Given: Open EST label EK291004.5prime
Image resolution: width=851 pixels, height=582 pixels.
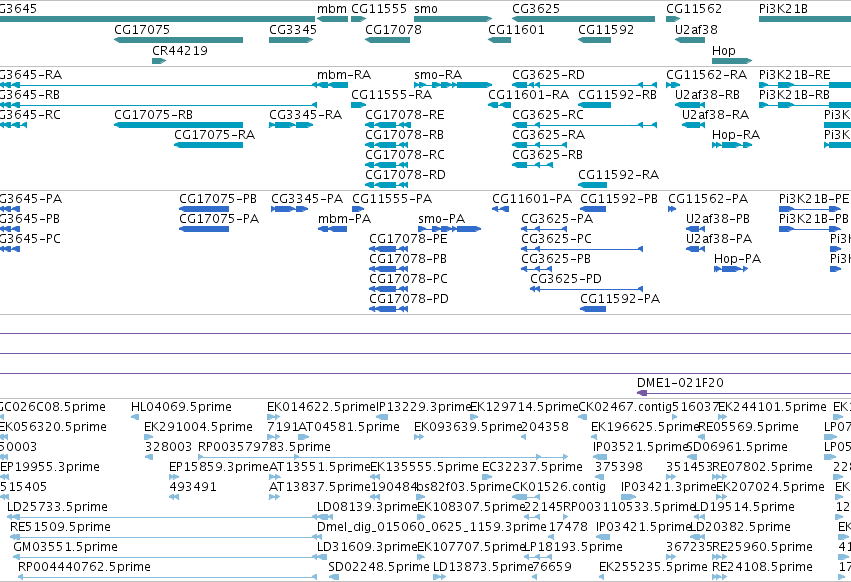Looking at the screenshot, I should click(198, 427).
